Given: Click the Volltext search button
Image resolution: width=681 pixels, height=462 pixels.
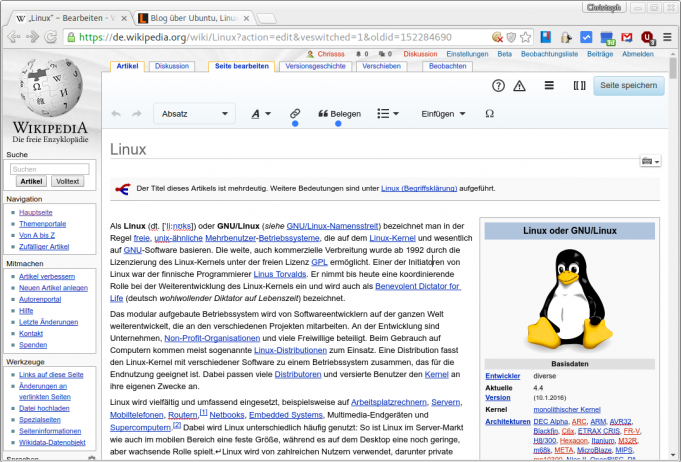Looking at the screenshot, I should click(67, 181).
